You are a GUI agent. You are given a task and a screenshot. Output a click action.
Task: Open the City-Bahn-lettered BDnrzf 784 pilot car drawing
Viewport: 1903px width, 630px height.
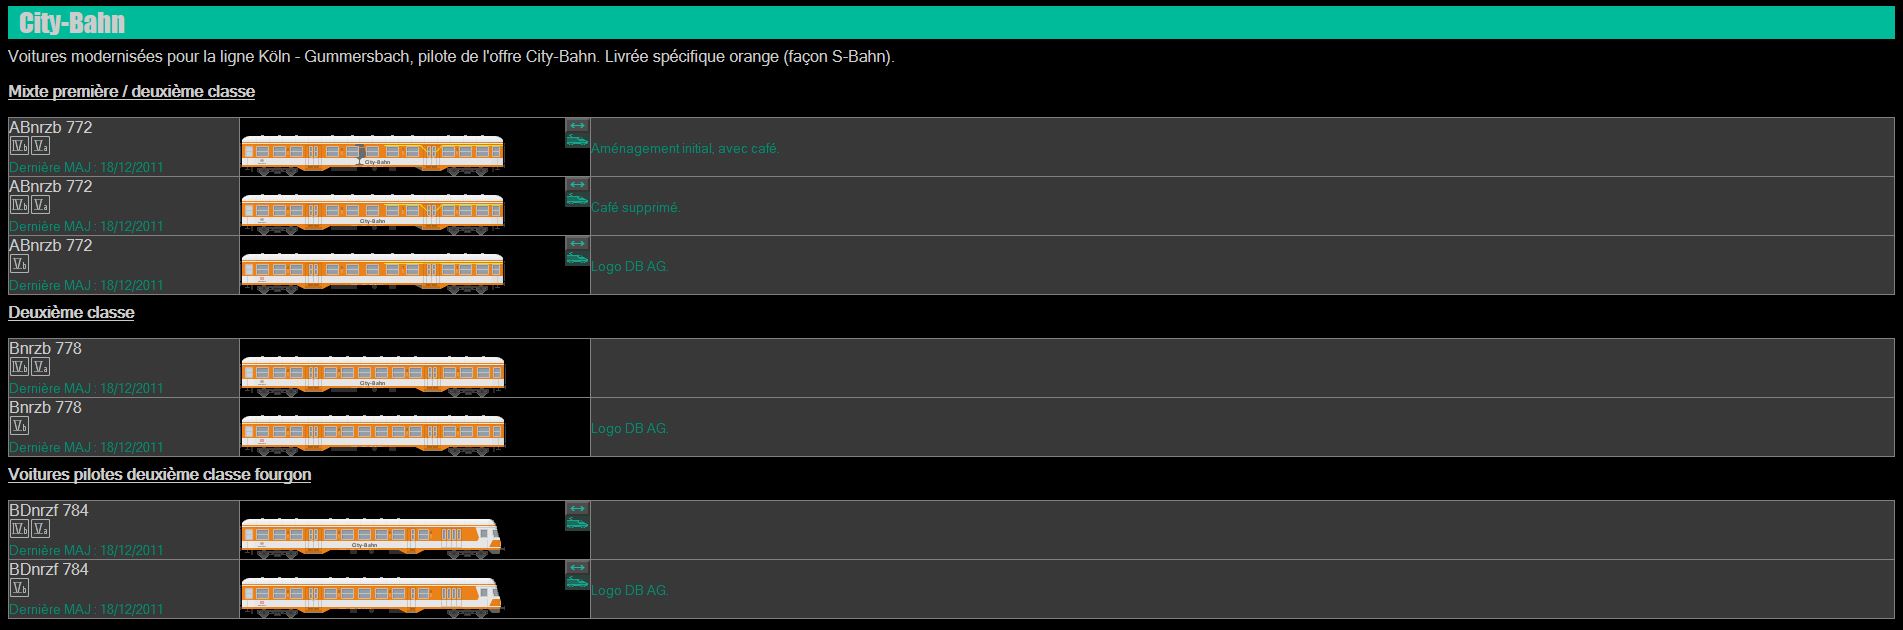tap(372, 538)
